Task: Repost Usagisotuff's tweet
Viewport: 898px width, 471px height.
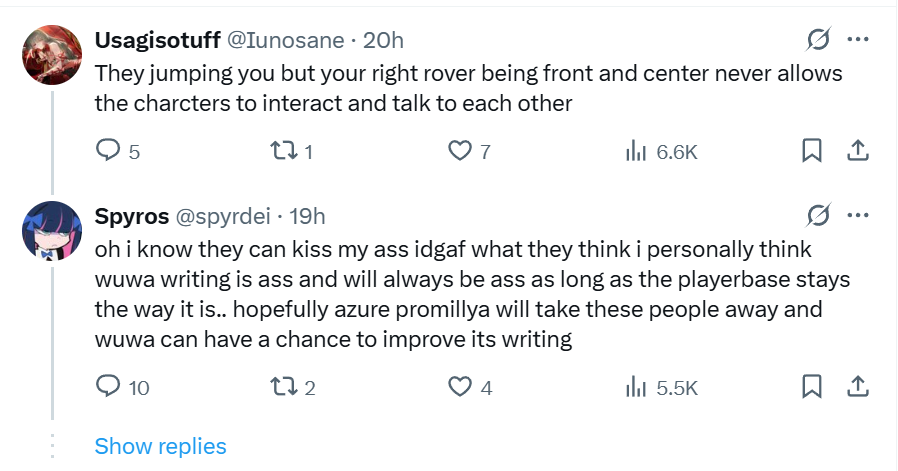Action: coord(283,151)
